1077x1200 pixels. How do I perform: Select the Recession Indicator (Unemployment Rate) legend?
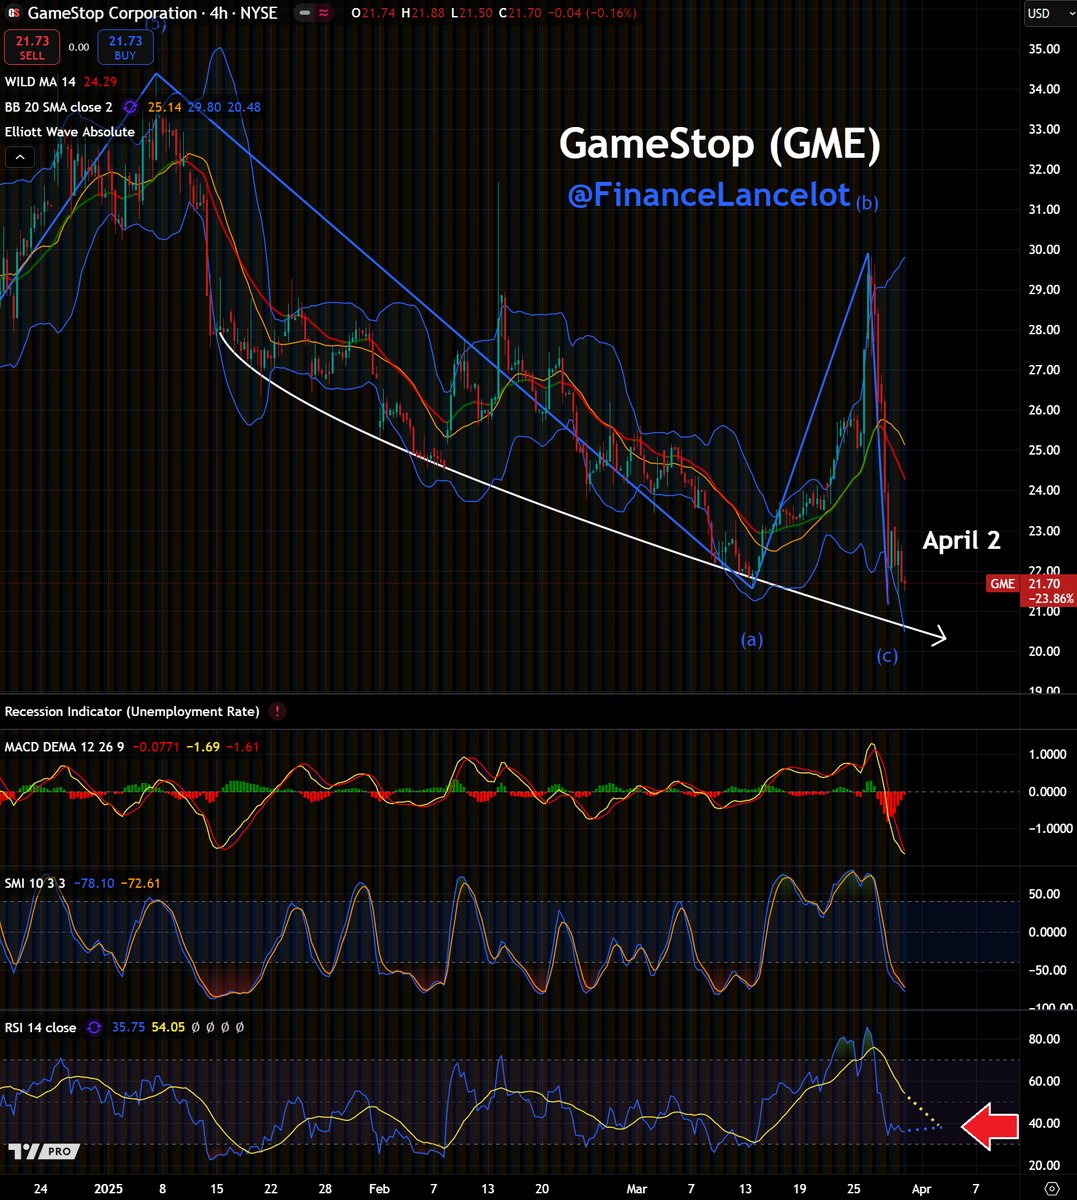132,712
